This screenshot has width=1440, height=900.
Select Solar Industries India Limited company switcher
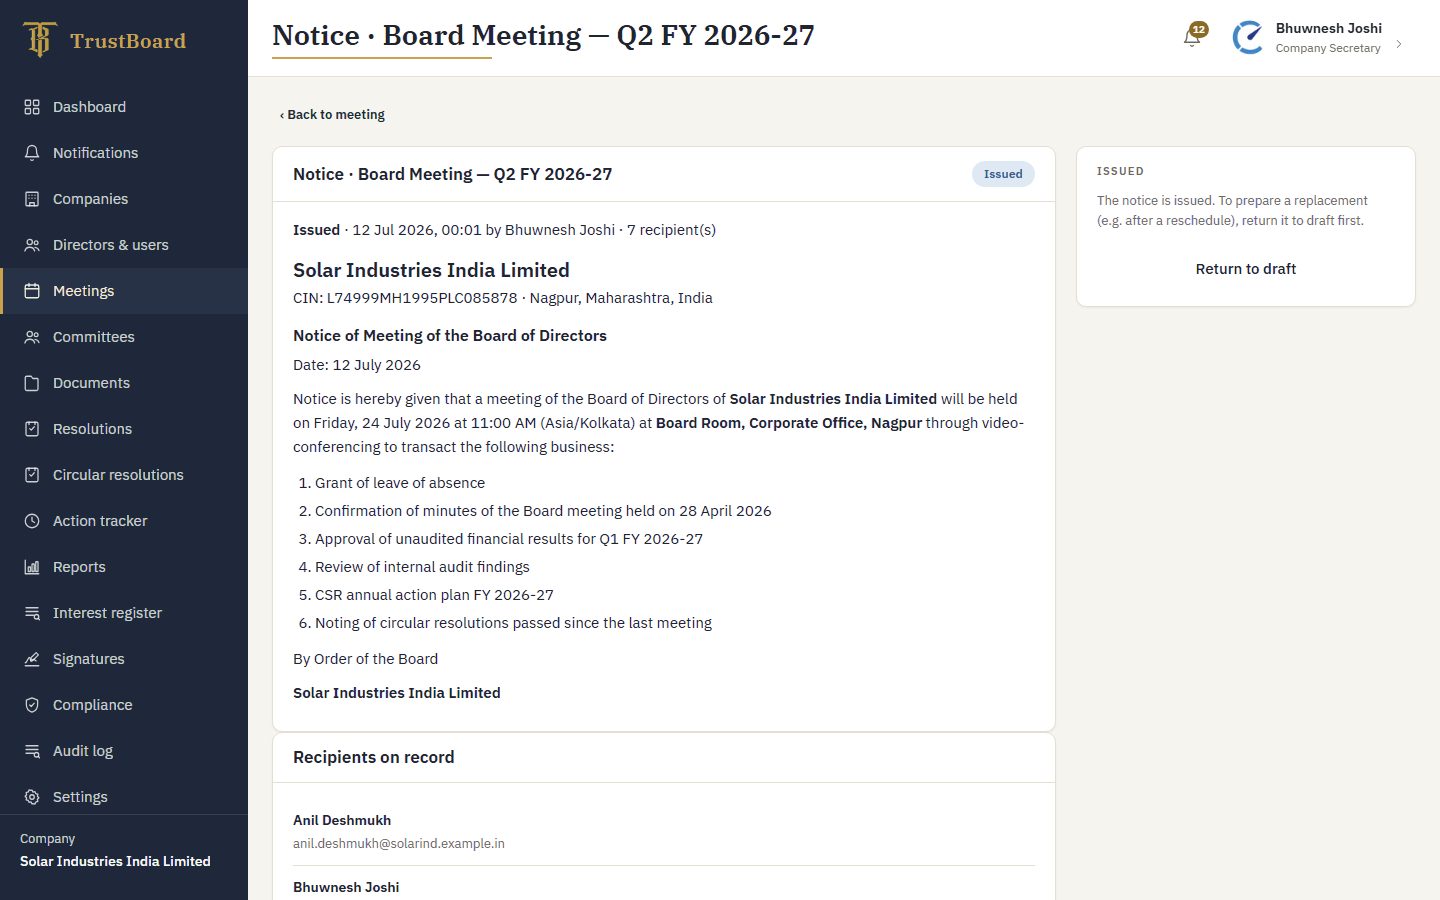pyautogui.click(x=115, y=861)
